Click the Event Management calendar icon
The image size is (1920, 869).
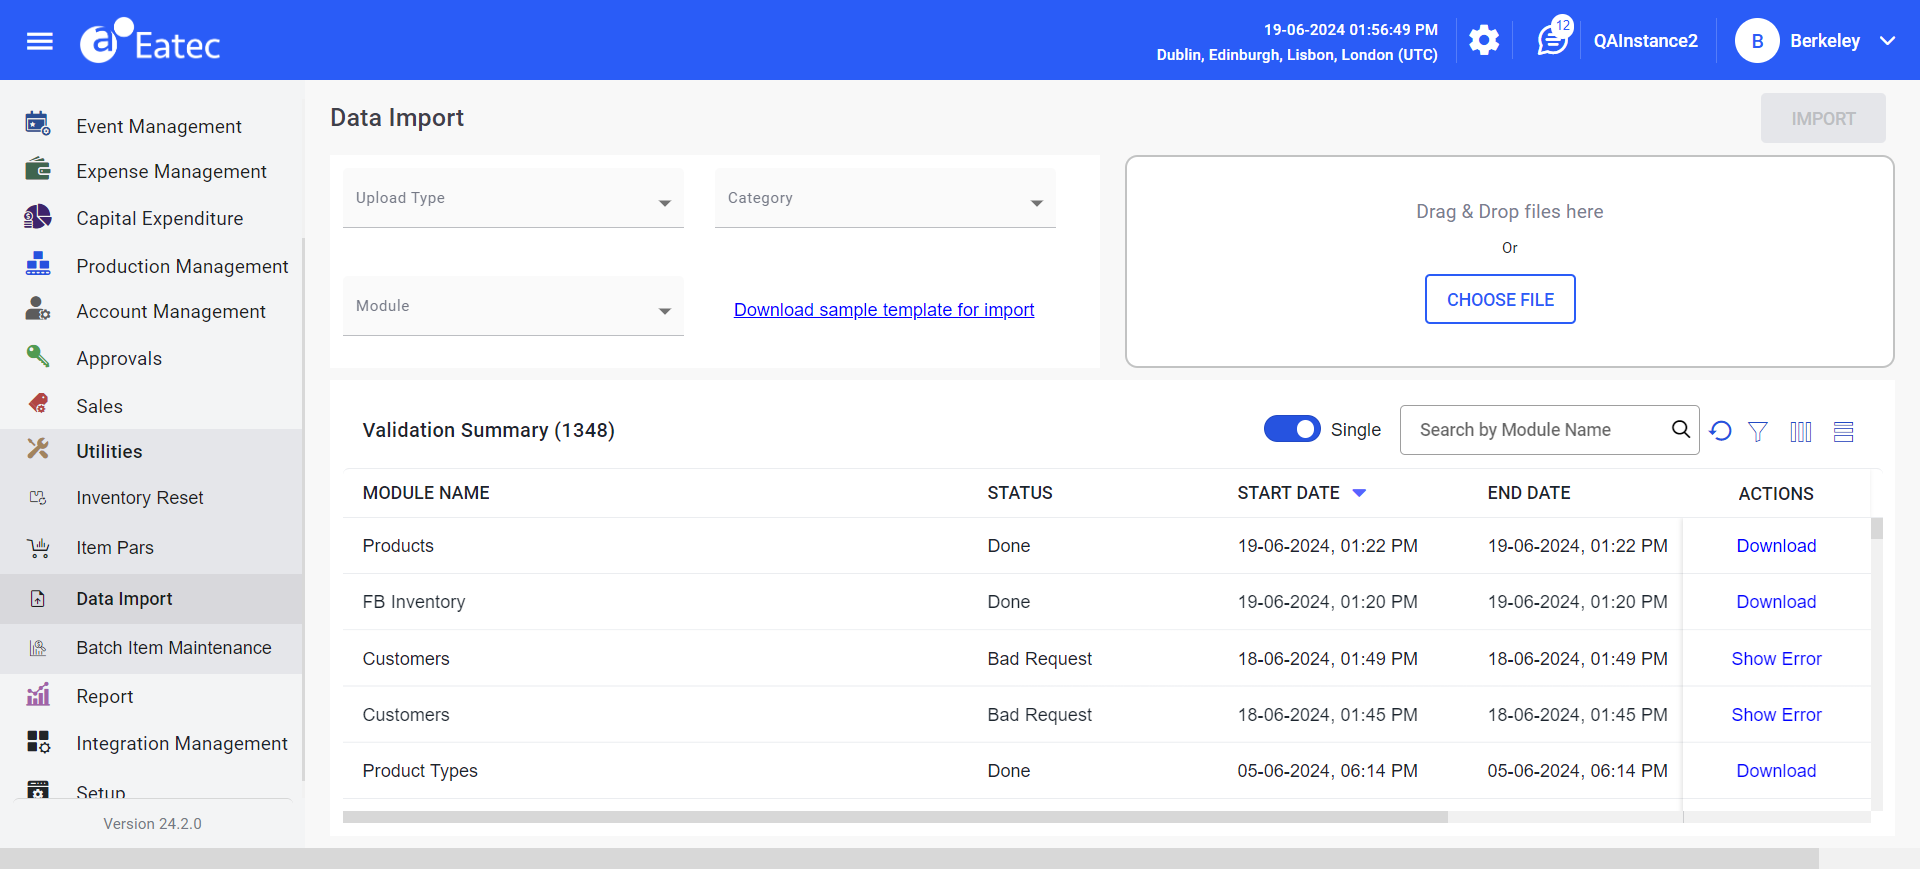pyautogui.click(x=38, y=124)
